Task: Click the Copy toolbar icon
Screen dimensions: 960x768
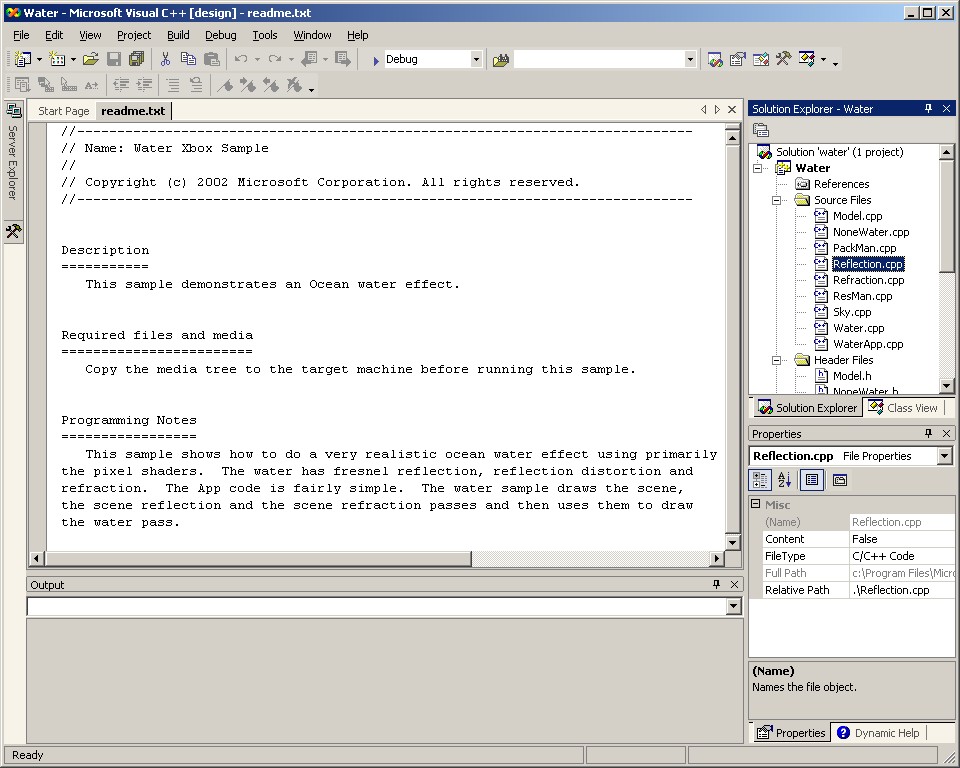Action: coord(188,60)
